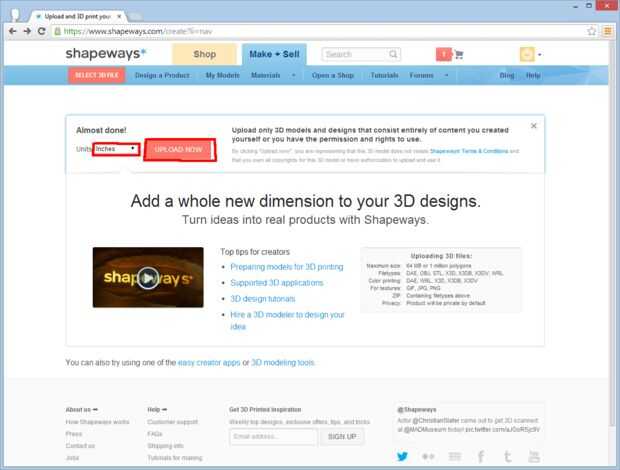Open My Models menu item
Screen dimensions: 620x470
coord(223,75)
